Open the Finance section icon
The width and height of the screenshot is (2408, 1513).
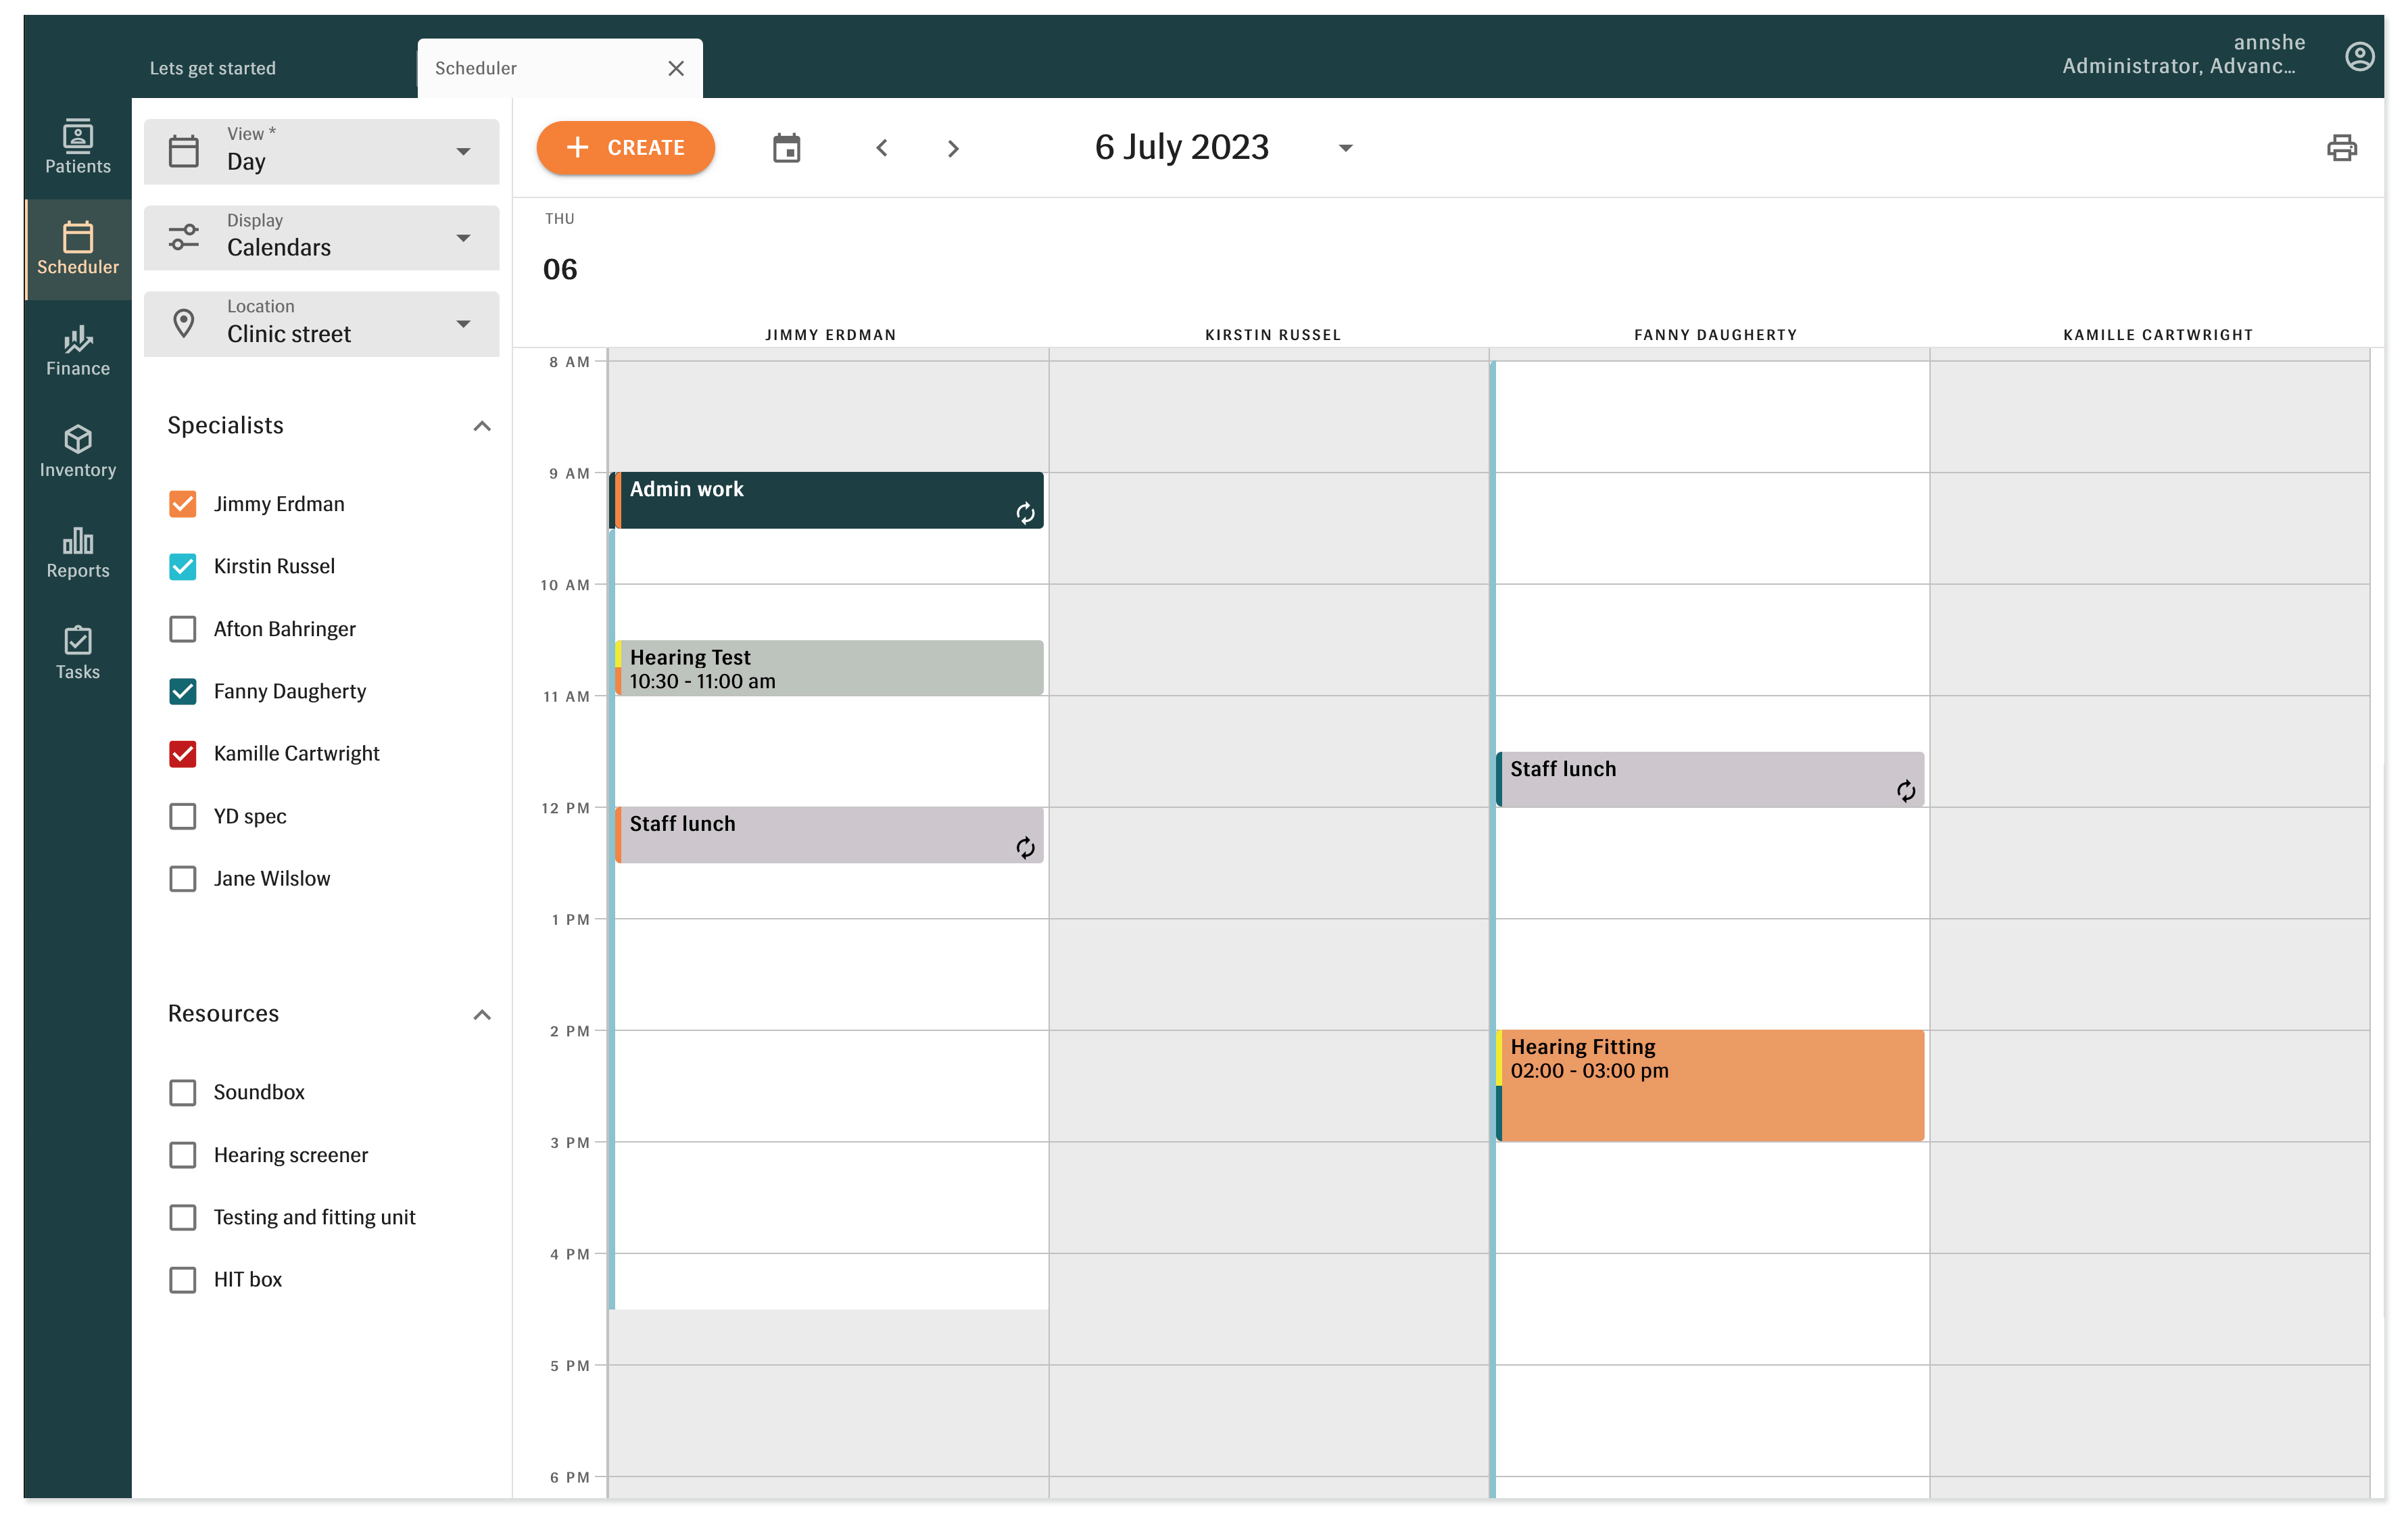click(x=78, y=349)
